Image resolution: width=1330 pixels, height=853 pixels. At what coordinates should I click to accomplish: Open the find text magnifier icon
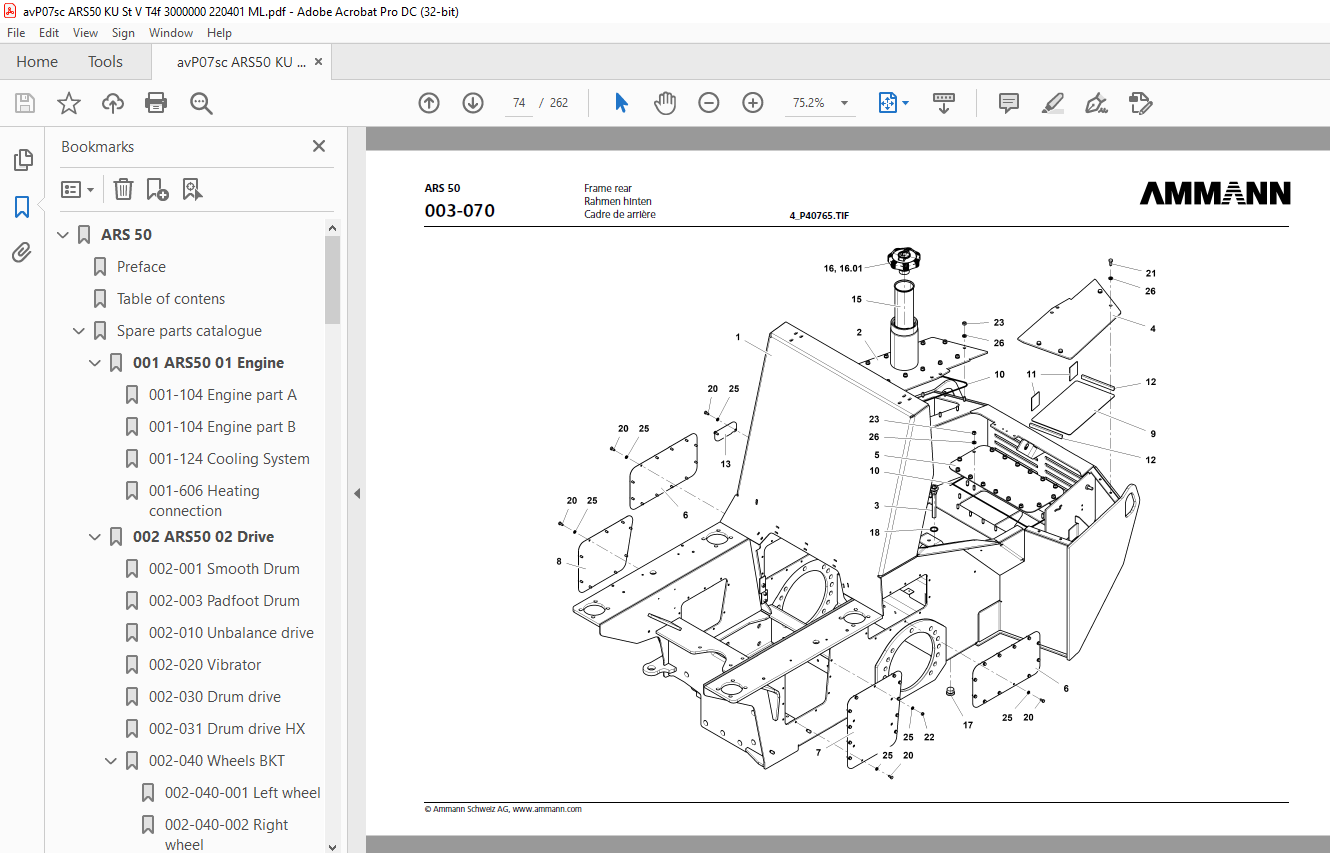[201, 103]
